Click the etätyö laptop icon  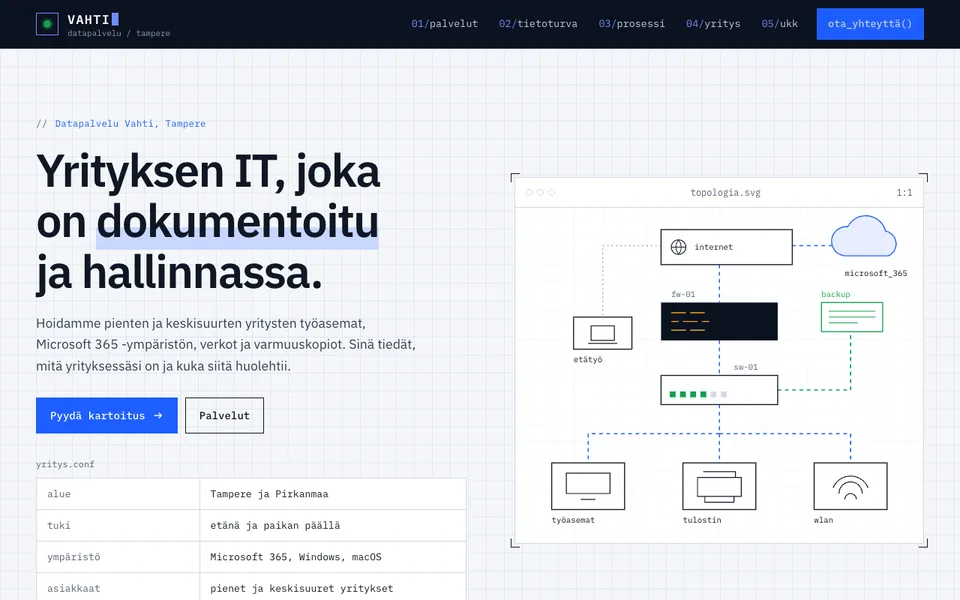click(x=602, y=333)
